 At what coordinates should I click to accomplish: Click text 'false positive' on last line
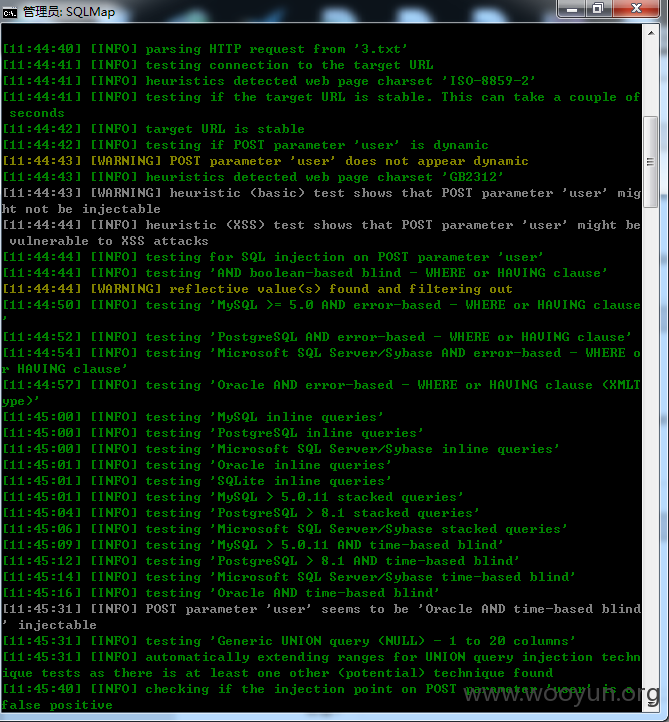(x=57, y=705)
